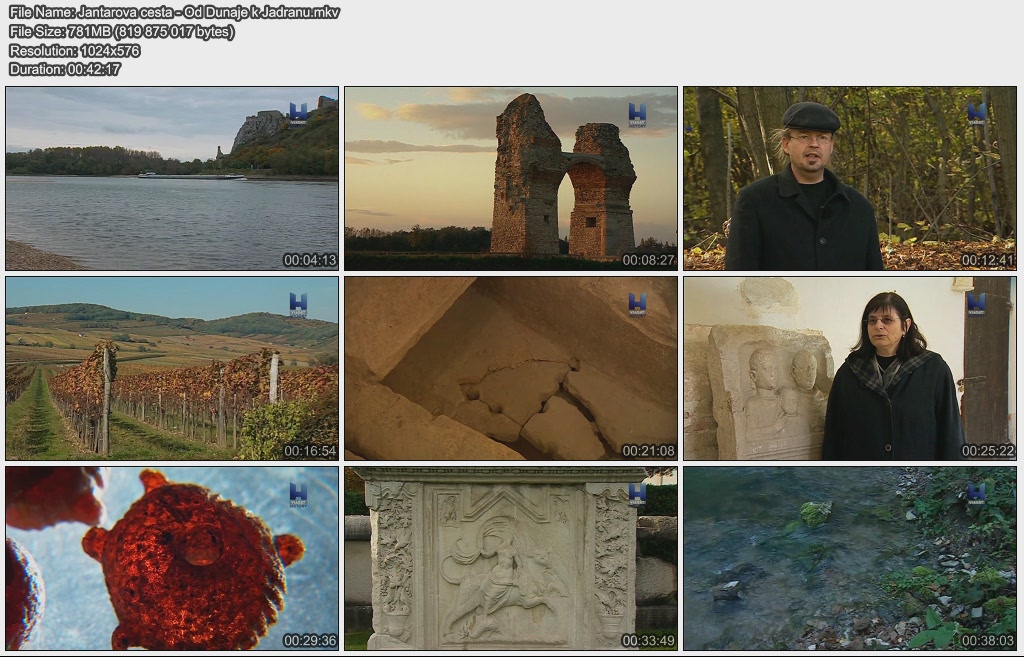1024x657 pixels.
Task: Jump to the 00:38:03 timestamp
Action: (x=987, y=641)
